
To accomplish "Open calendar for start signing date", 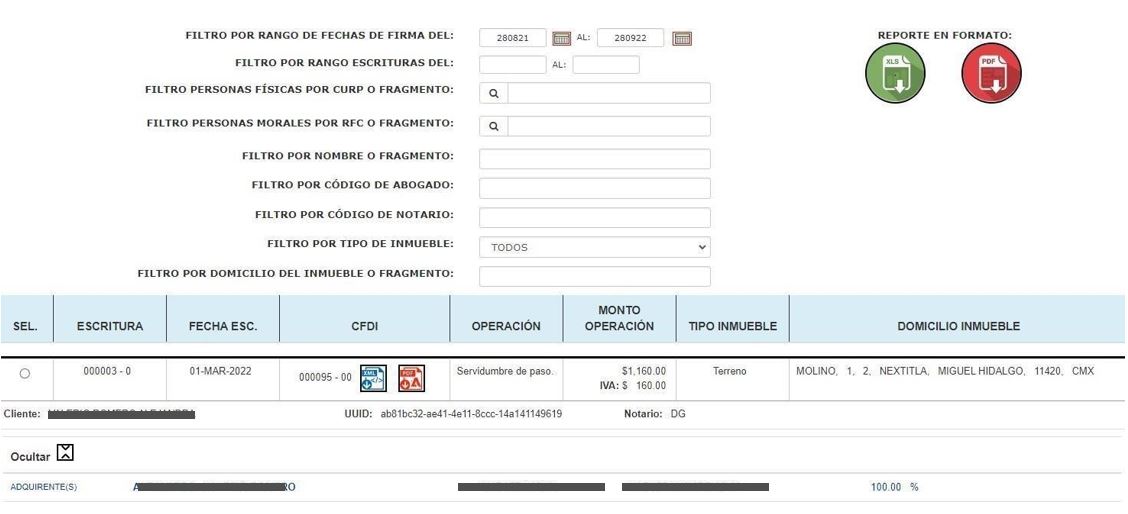I will click(x=561, y=38).
